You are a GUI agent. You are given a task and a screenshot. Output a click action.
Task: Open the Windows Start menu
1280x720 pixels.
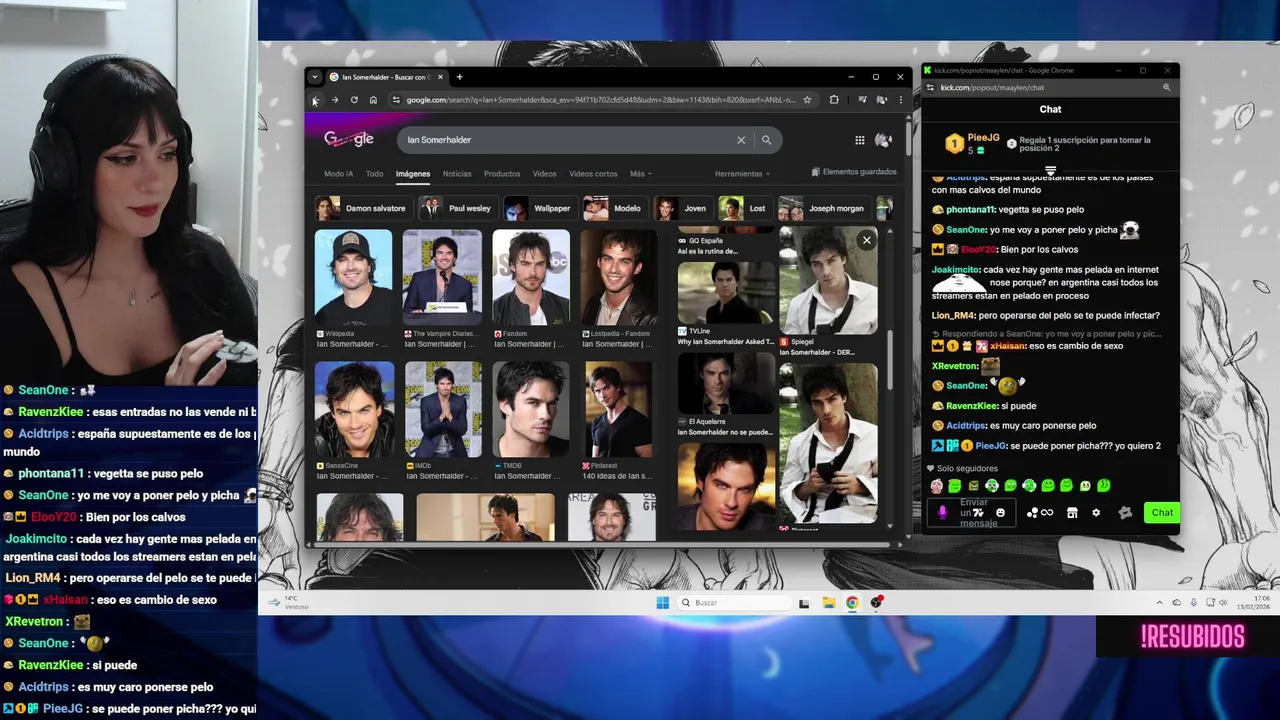coord(662,603)
